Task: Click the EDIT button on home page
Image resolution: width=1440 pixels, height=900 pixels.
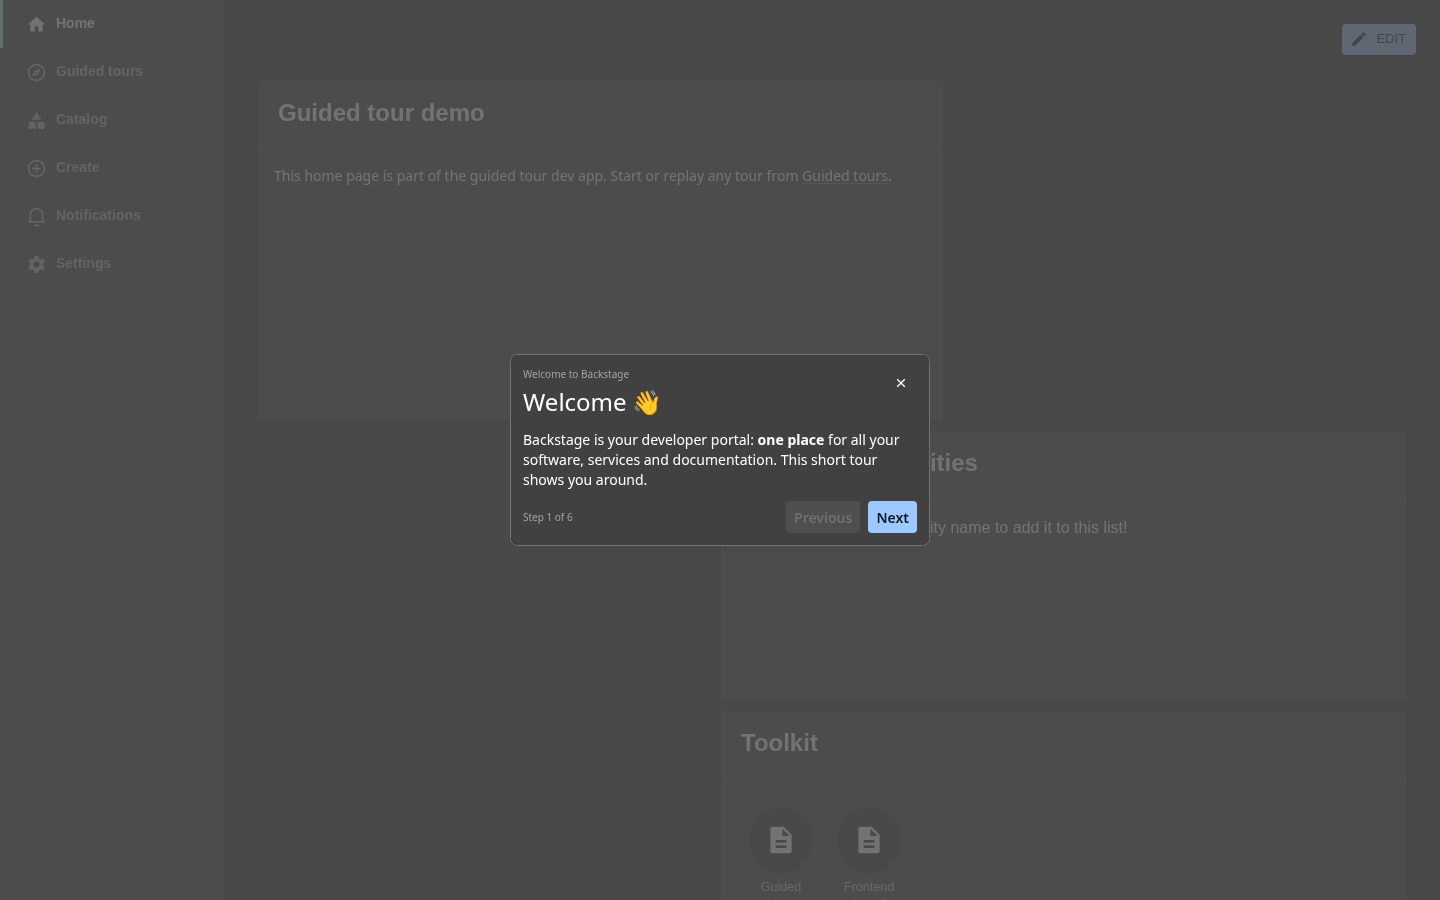Action: click(1379, 39)
